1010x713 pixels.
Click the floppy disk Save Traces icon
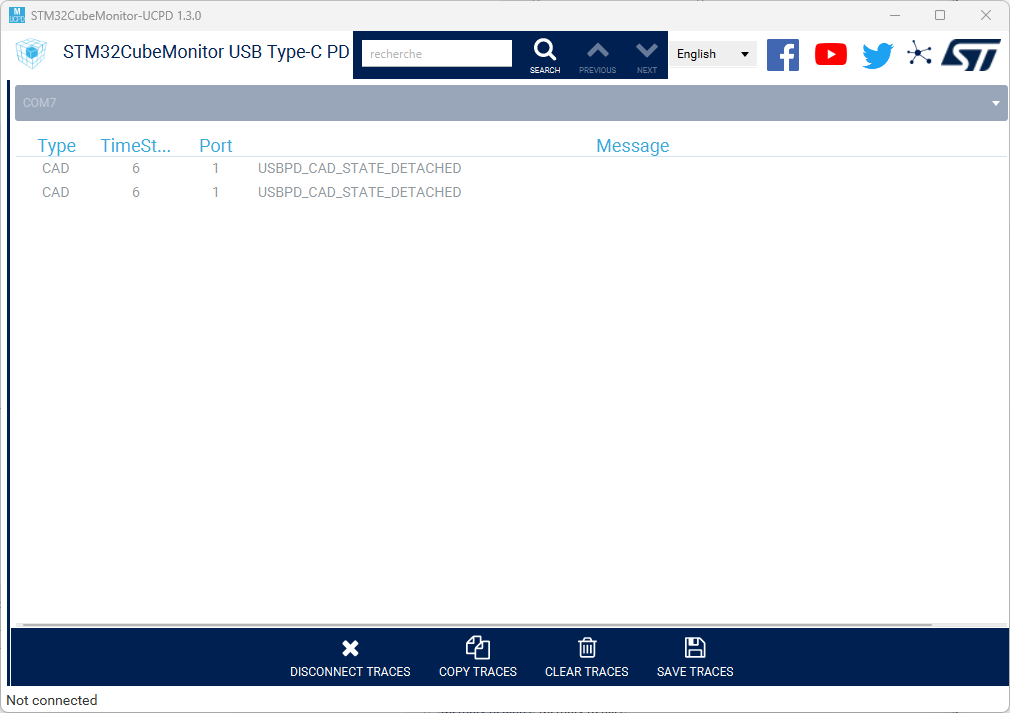click(x=695, y=647)
